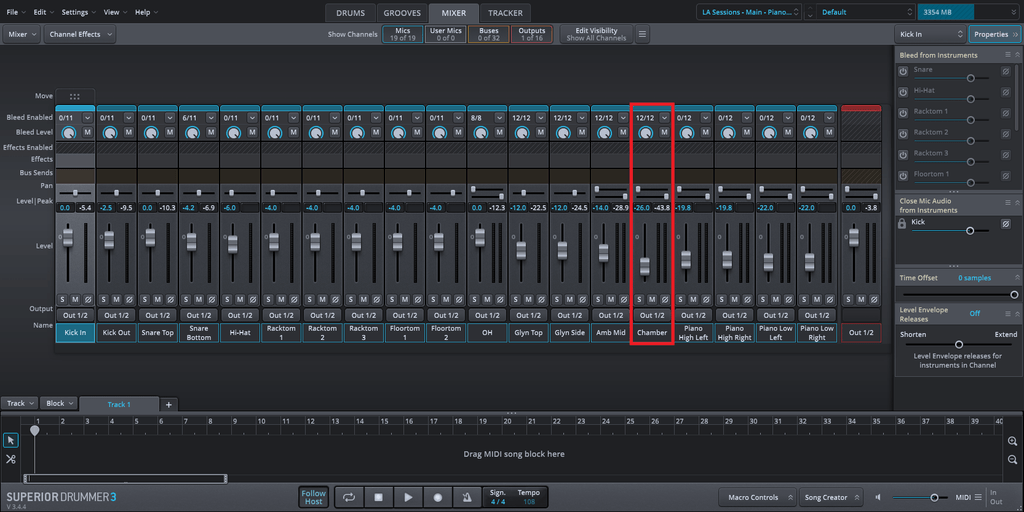Toggle the Follow Host button
Screen dimensions: 1024x512
click(313, 497)
